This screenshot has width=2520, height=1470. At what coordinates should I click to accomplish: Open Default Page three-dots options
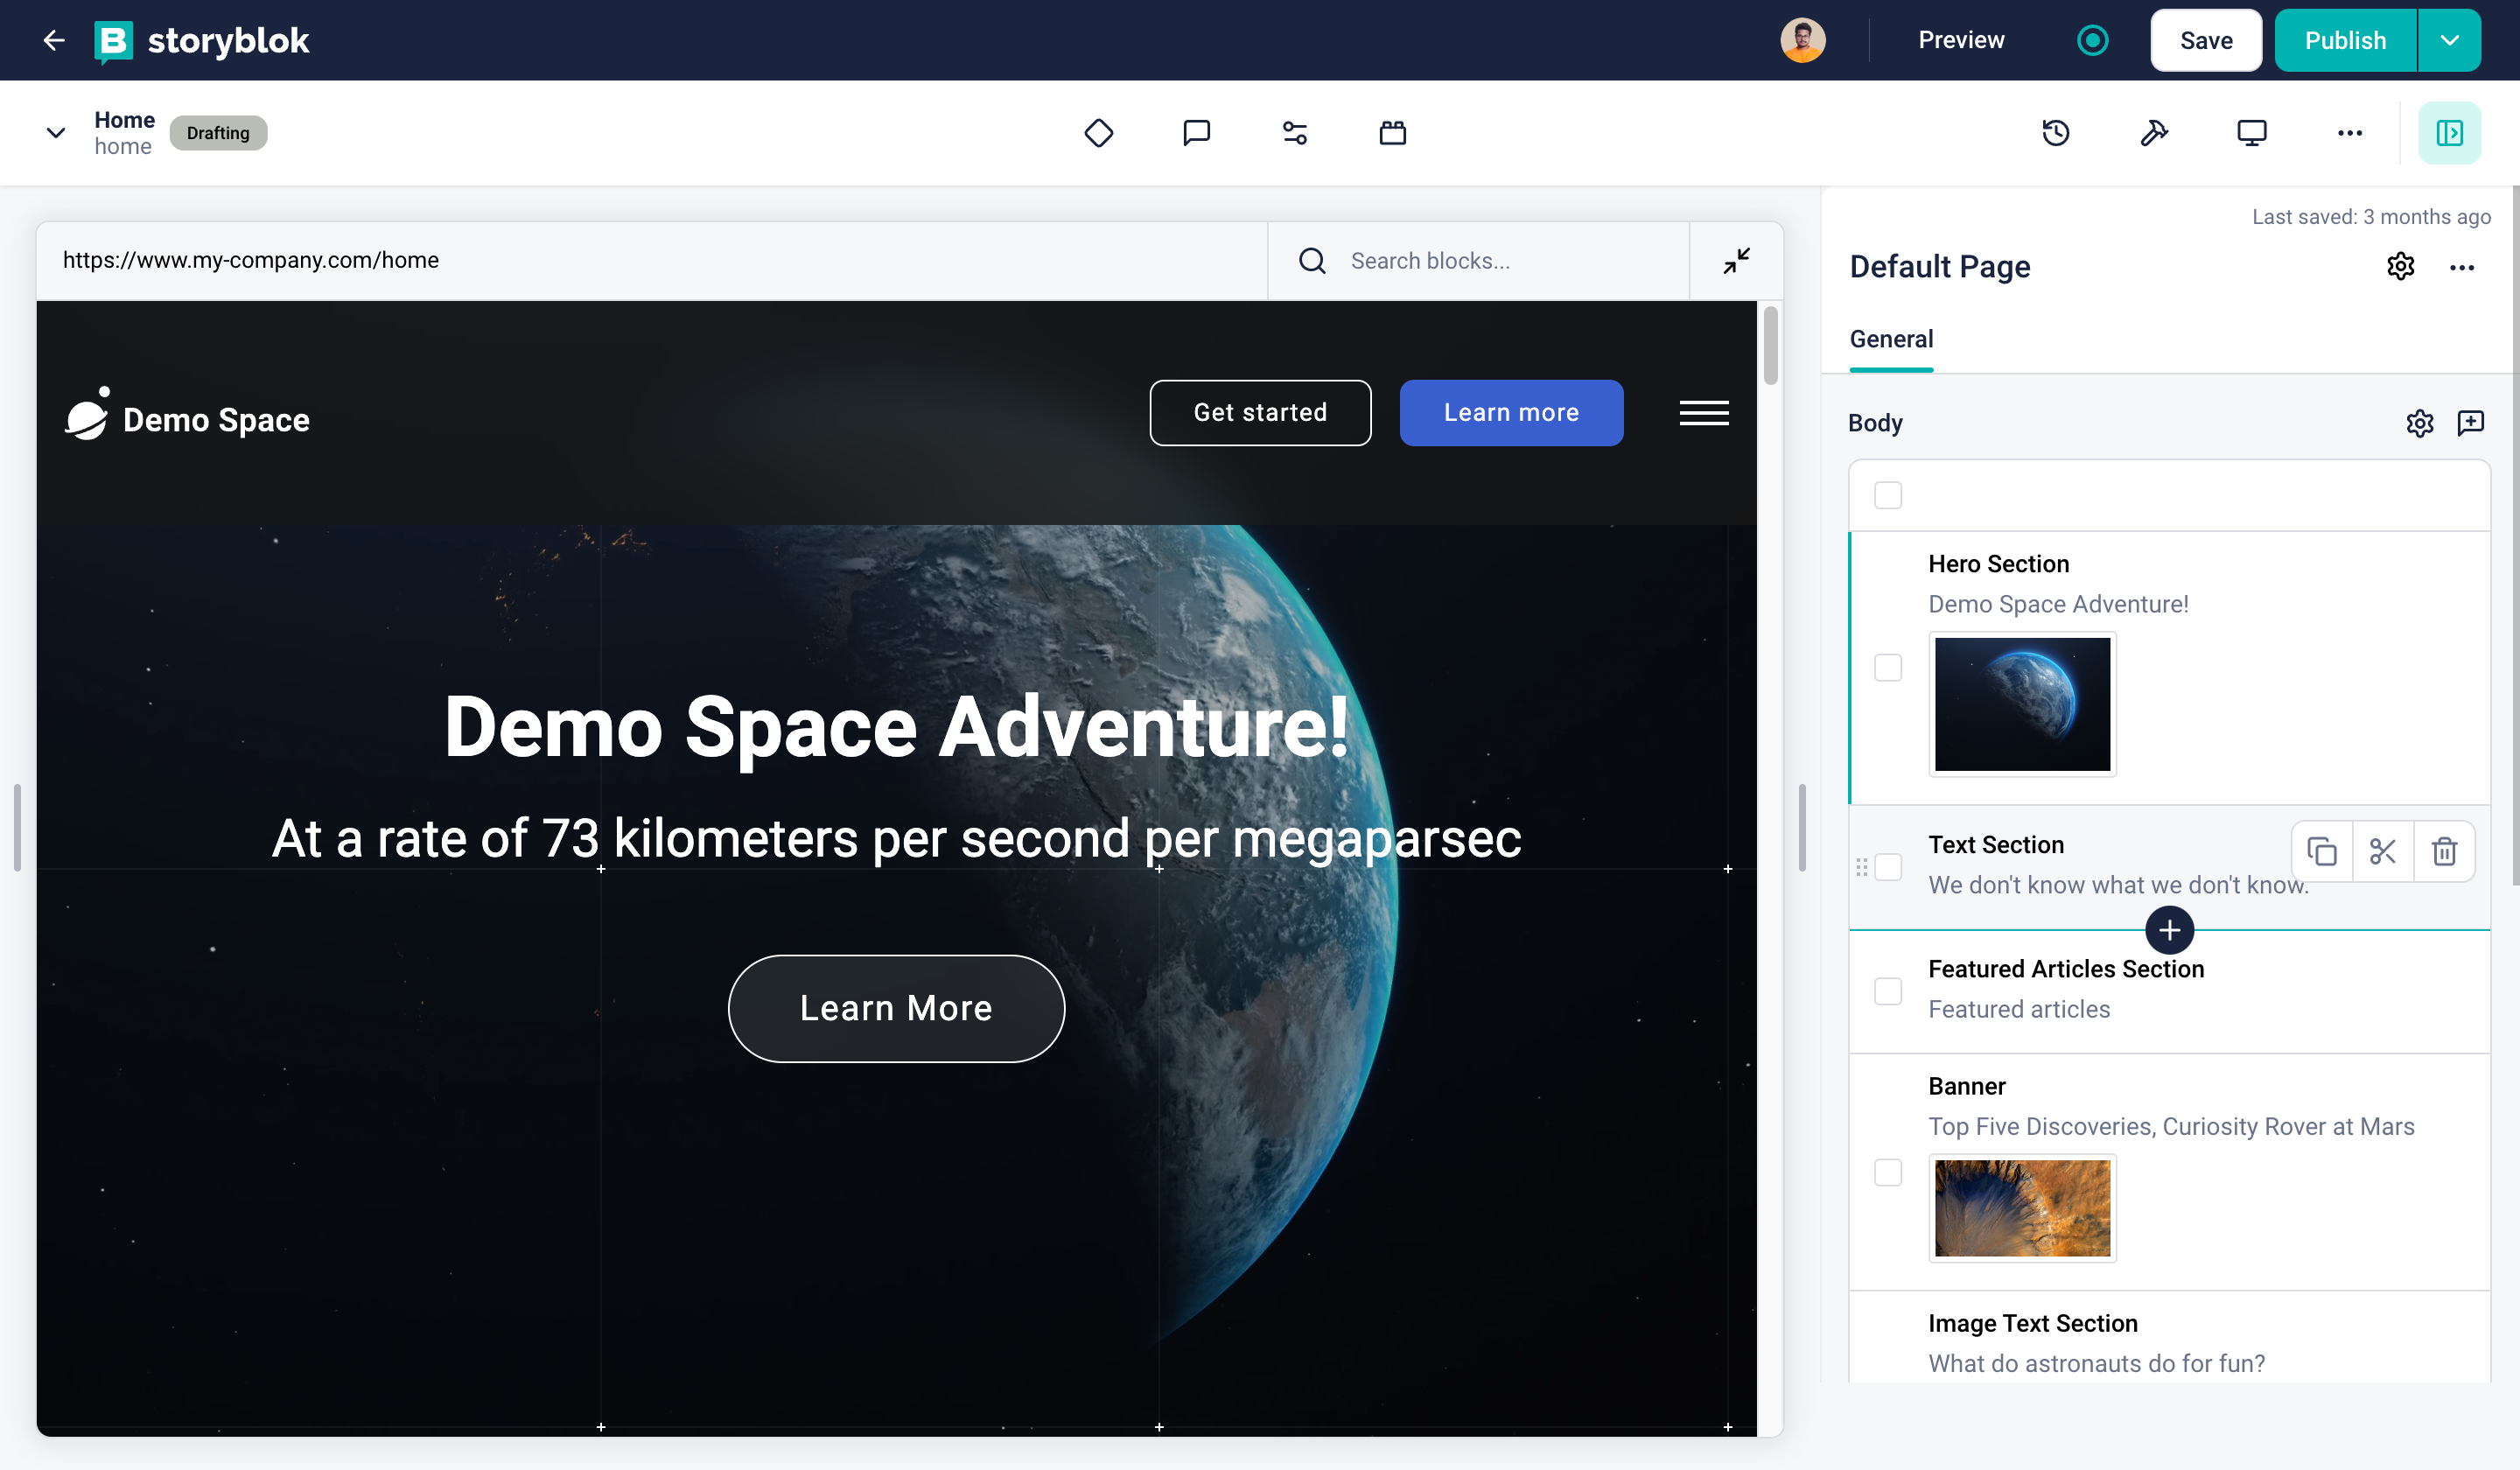click(2462, 267)
